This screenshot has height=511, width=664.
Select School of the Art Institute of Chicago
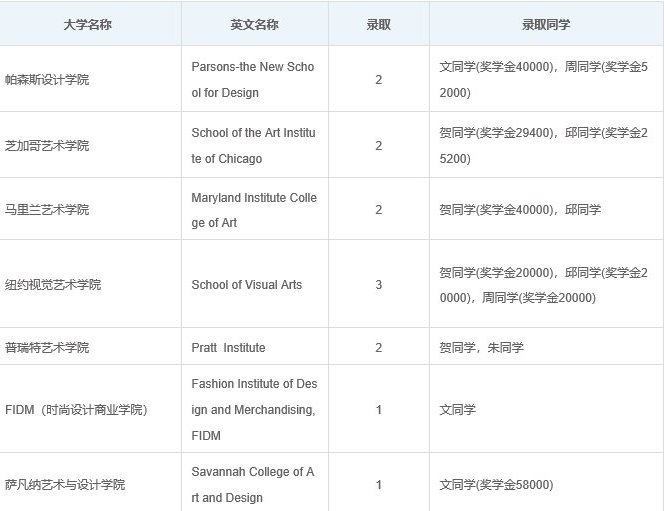pyautogui.click(x=252, y=145)
